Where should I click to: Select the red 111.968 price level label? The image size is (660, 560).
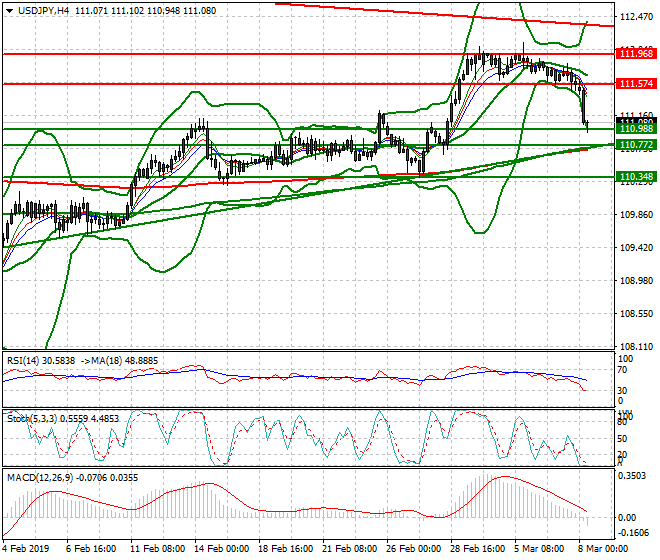[636, 53]
